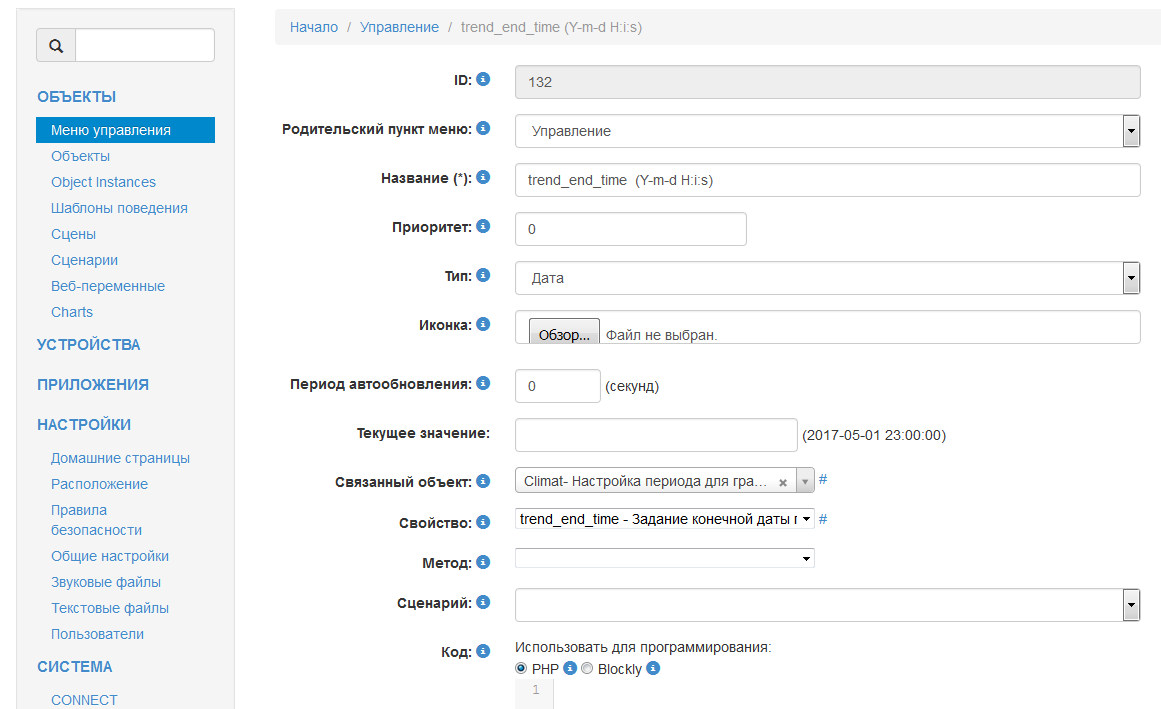The height and width of the screenshot is (709, 1161).
Task: Click info icon beside Приоритет label
Action: [483, 227]
